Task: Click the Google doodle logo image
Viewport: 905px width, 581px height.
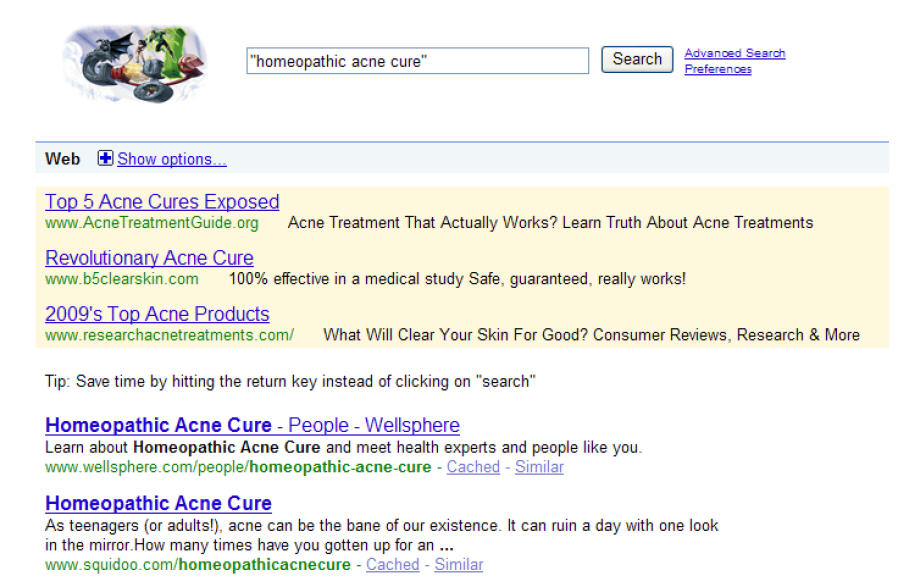Action: (x=135, y=63)
